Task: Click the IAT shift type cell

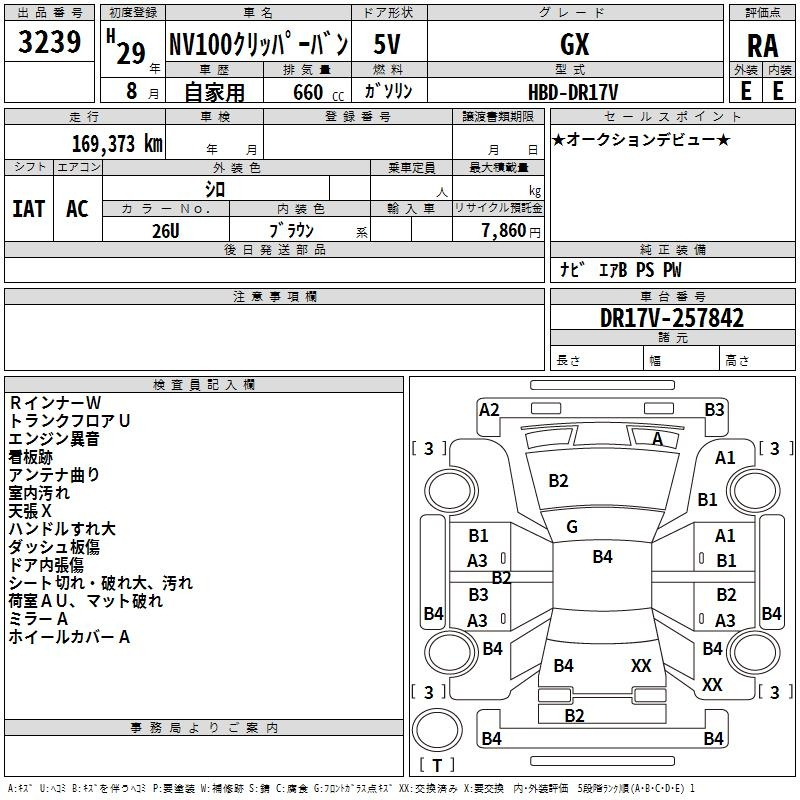Action: (28, 208)
